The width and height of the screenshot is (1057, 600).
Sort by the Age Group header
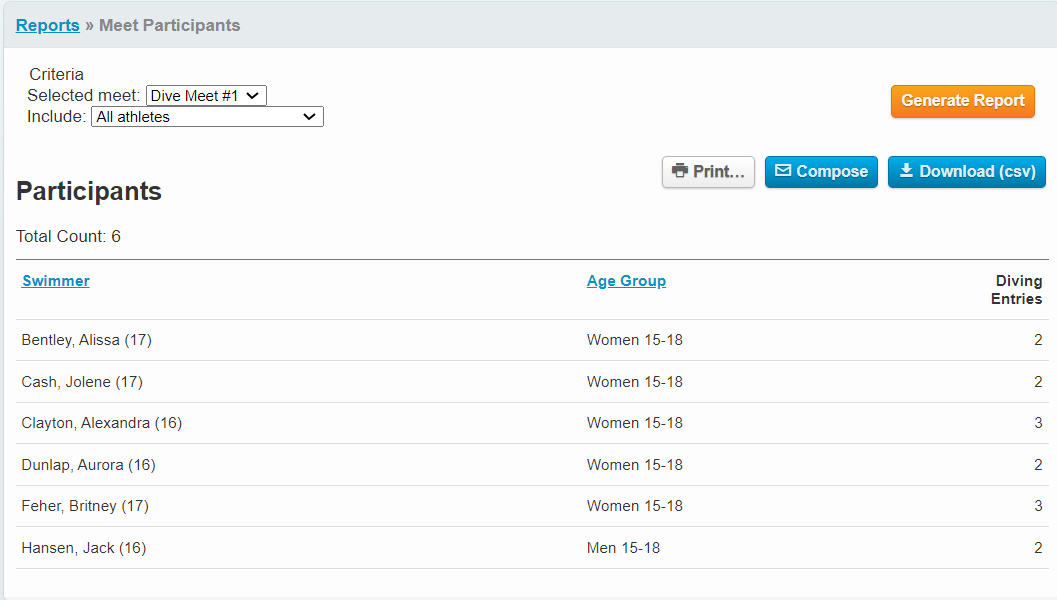626,281
